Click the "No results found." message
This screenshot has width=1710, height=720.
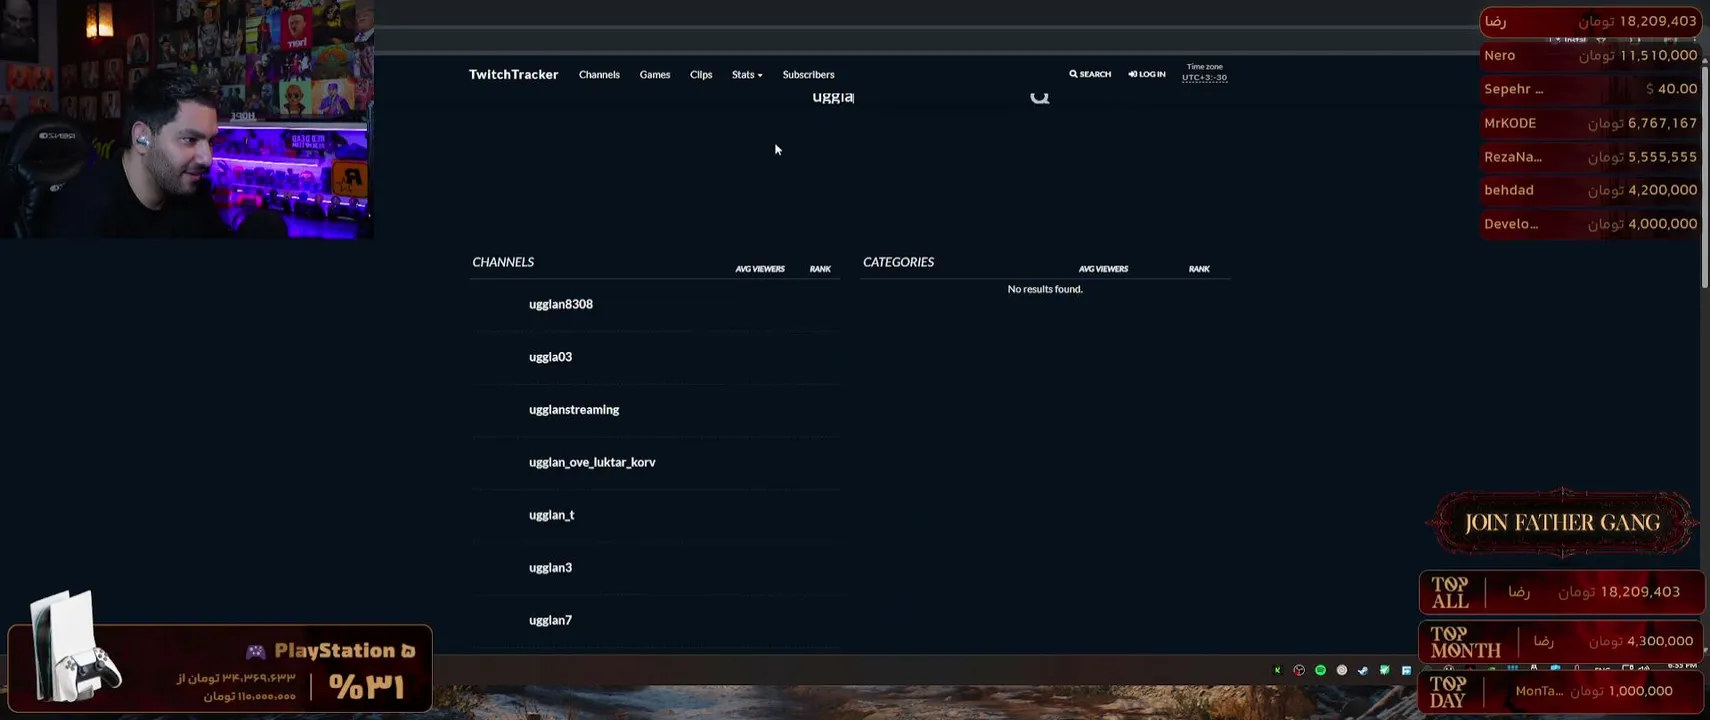click(1045, 289)
